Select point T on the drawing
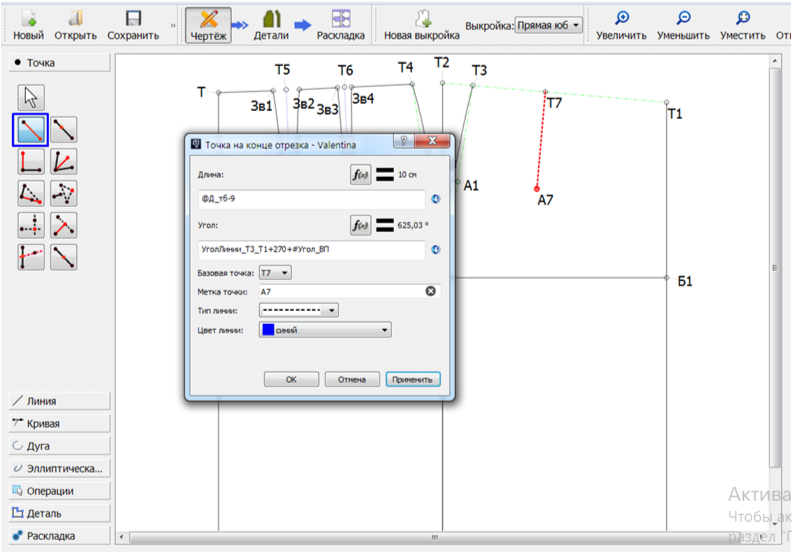The image size is (792, 552). click(219, 92)
